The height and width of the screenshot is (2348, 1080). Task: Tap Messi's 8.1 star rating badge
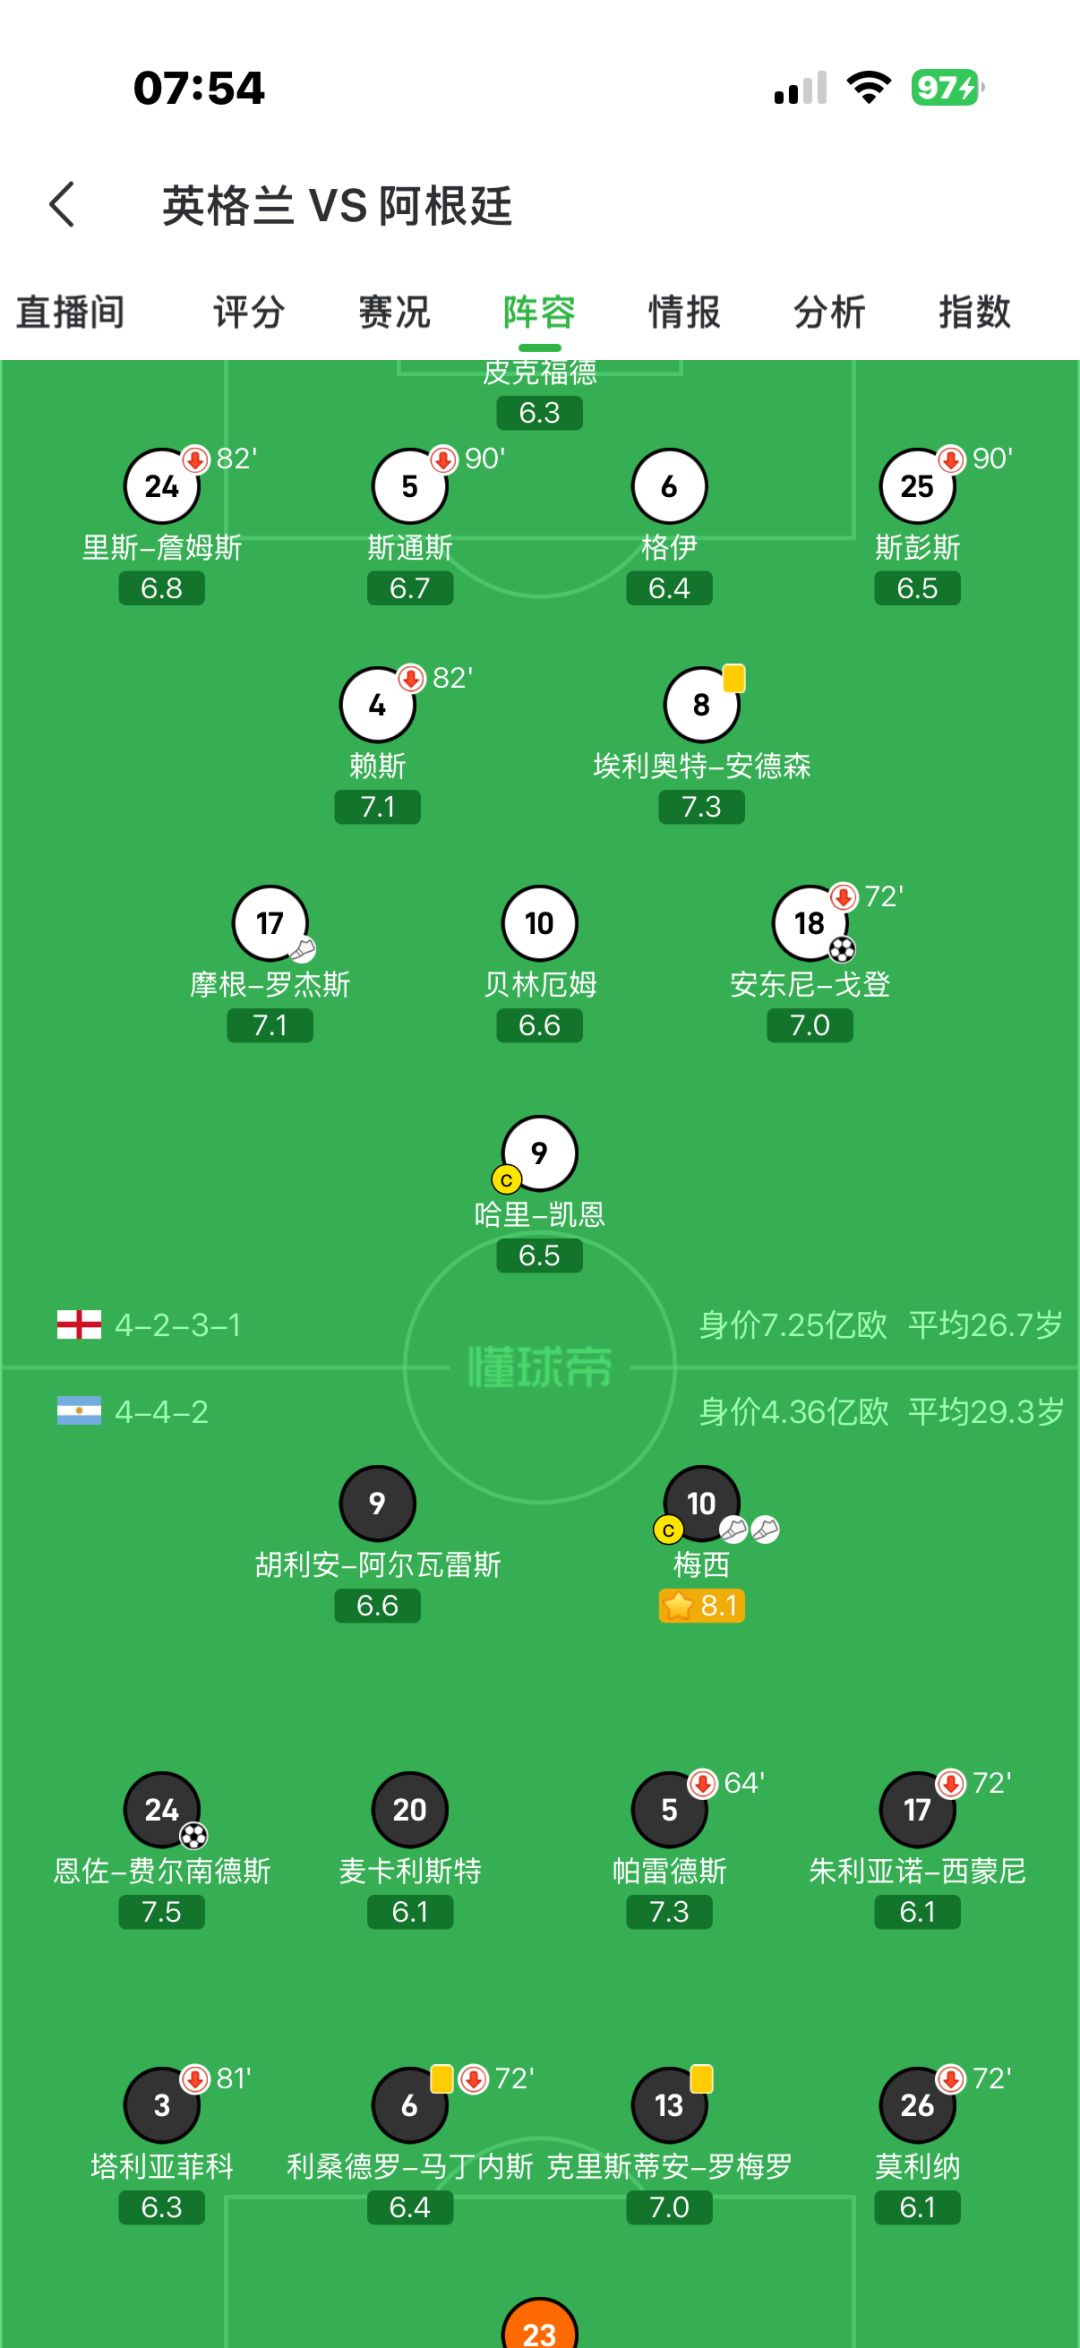click(x=701, y=1606)
